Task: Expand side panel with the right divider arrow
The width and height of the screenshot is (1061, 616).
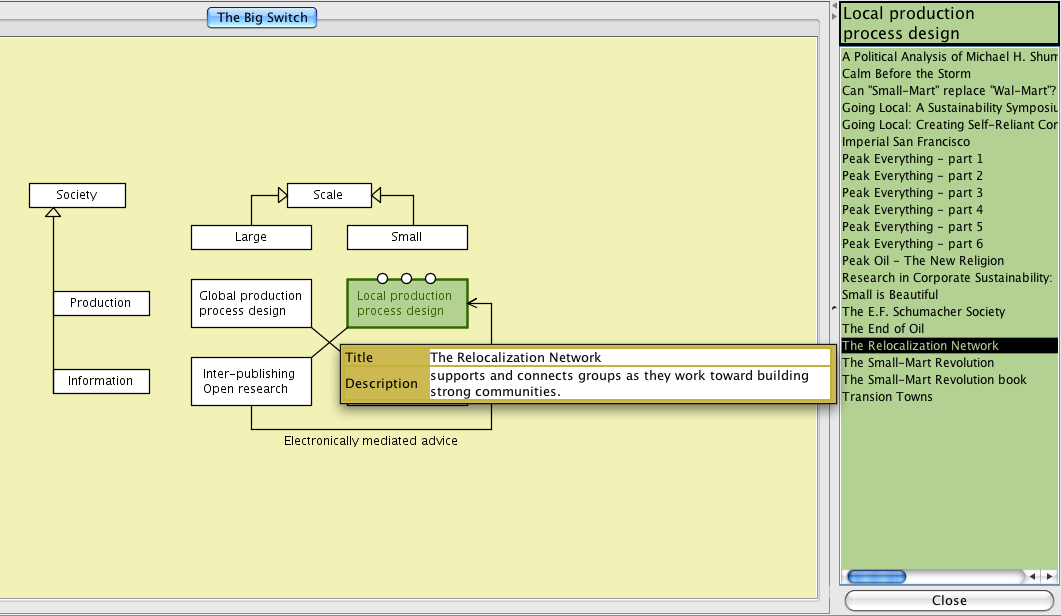Action: (835, 17)
